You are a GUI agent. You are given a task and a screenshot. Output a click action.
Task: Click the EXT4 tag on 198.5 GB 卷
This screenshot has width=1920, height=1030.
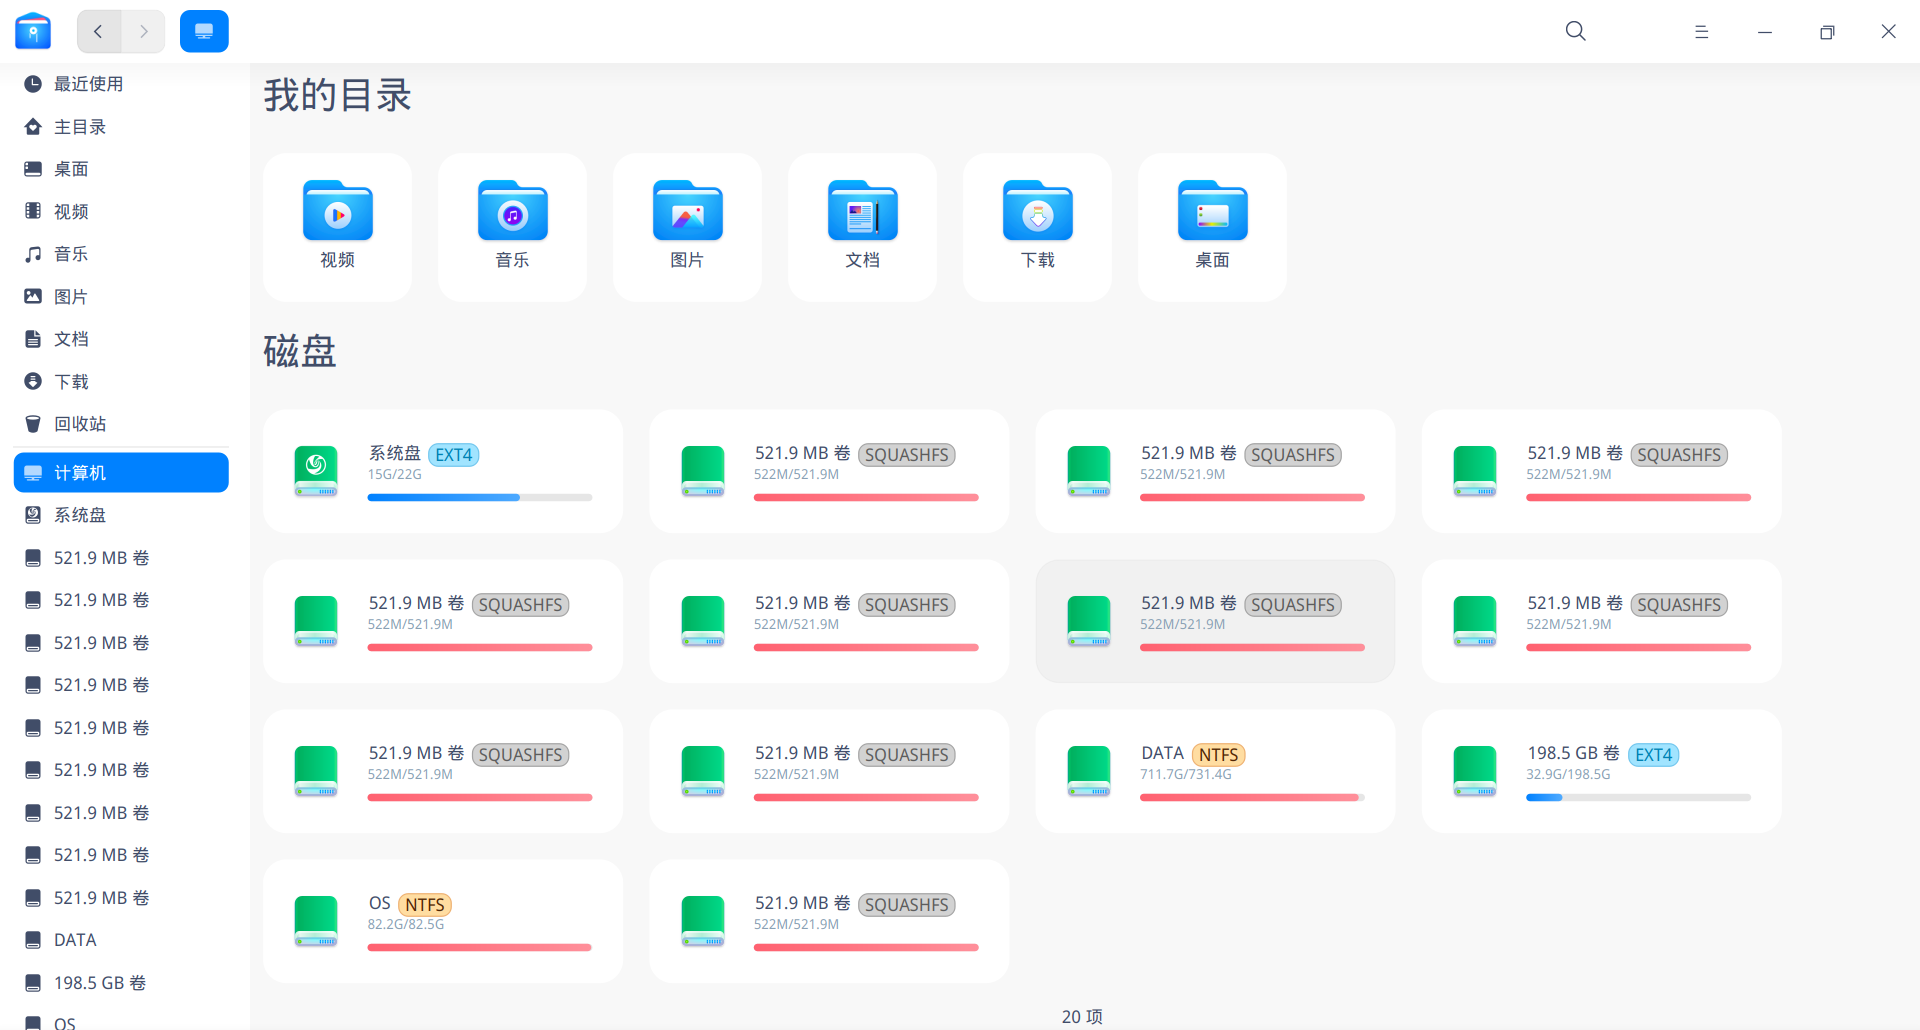coord(1654,755)
